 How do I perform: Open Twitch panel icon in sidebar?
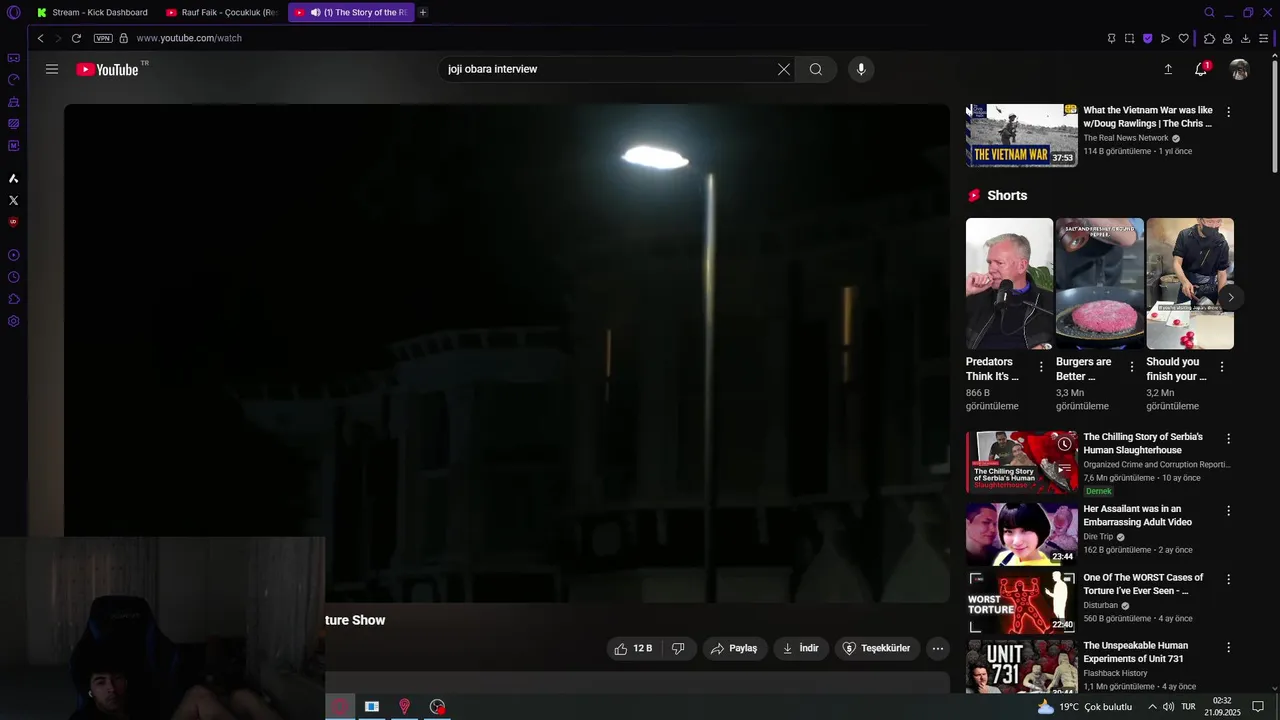coord(14,124)
